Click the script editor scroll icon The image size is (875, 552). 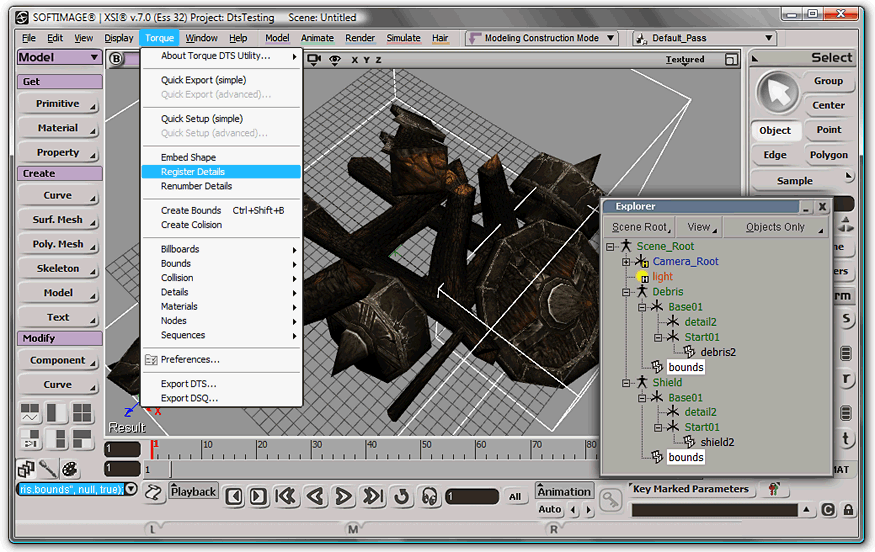(153, 492)
